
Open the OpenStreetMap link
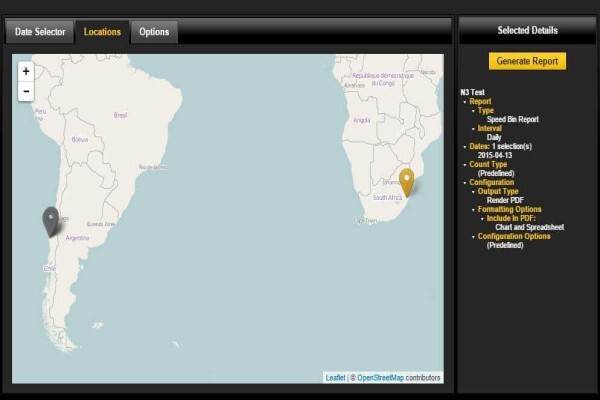pyautogui.click(x=380, y=378)
